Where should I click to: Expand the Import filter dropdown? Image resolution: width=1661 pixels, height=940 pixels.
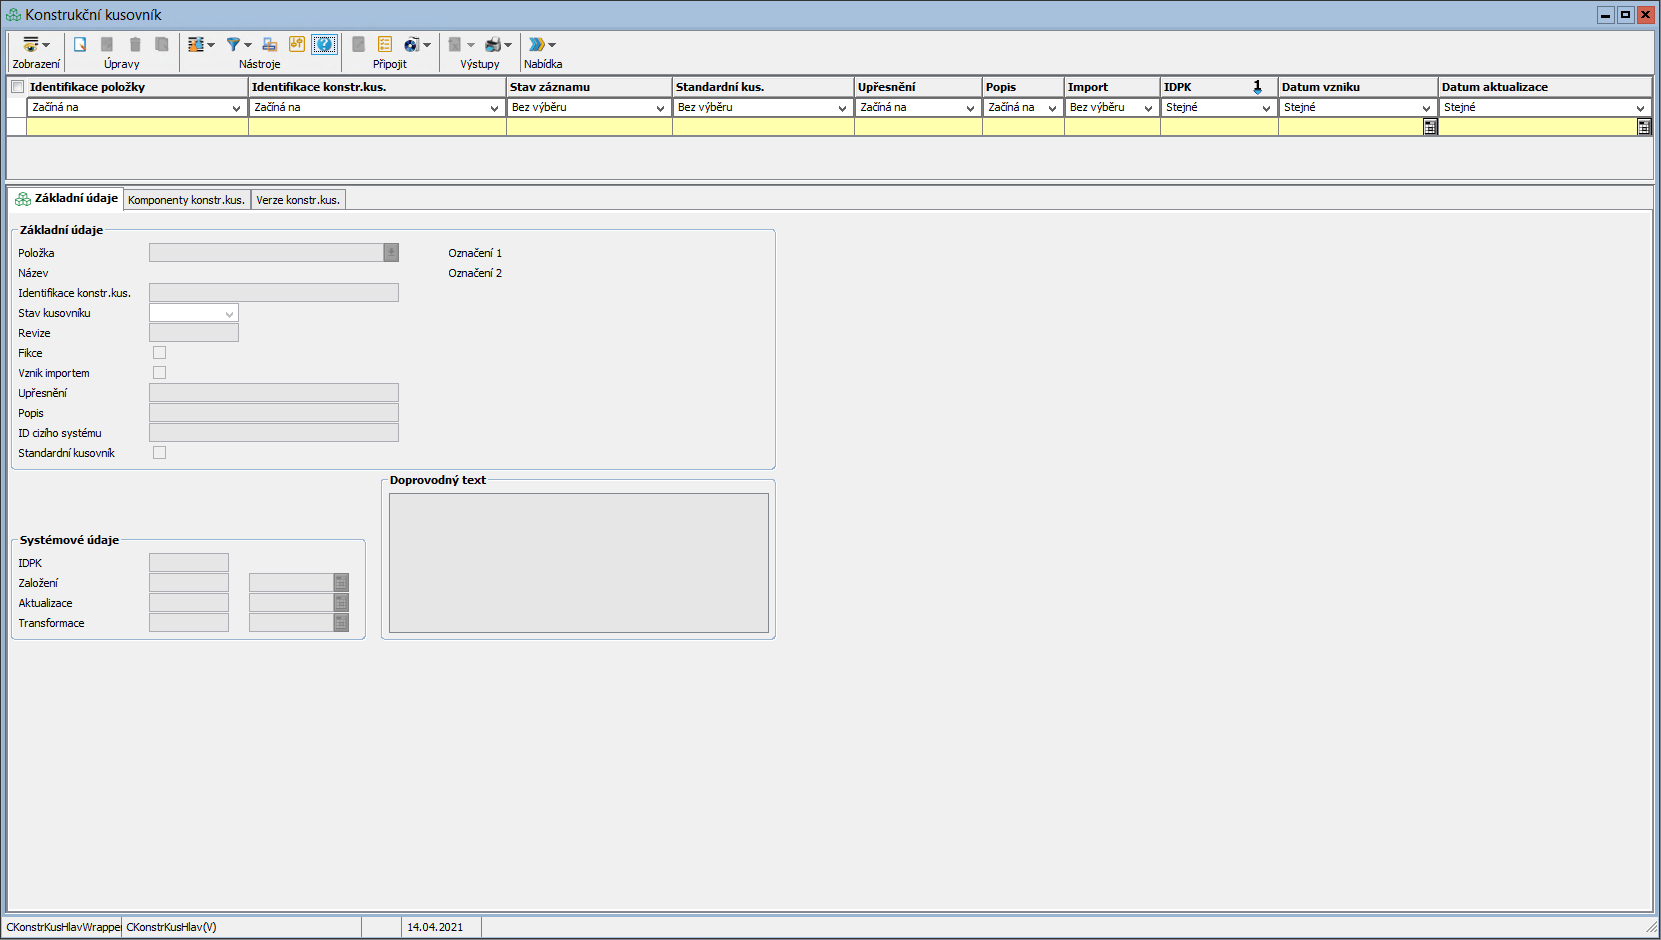1148,108
